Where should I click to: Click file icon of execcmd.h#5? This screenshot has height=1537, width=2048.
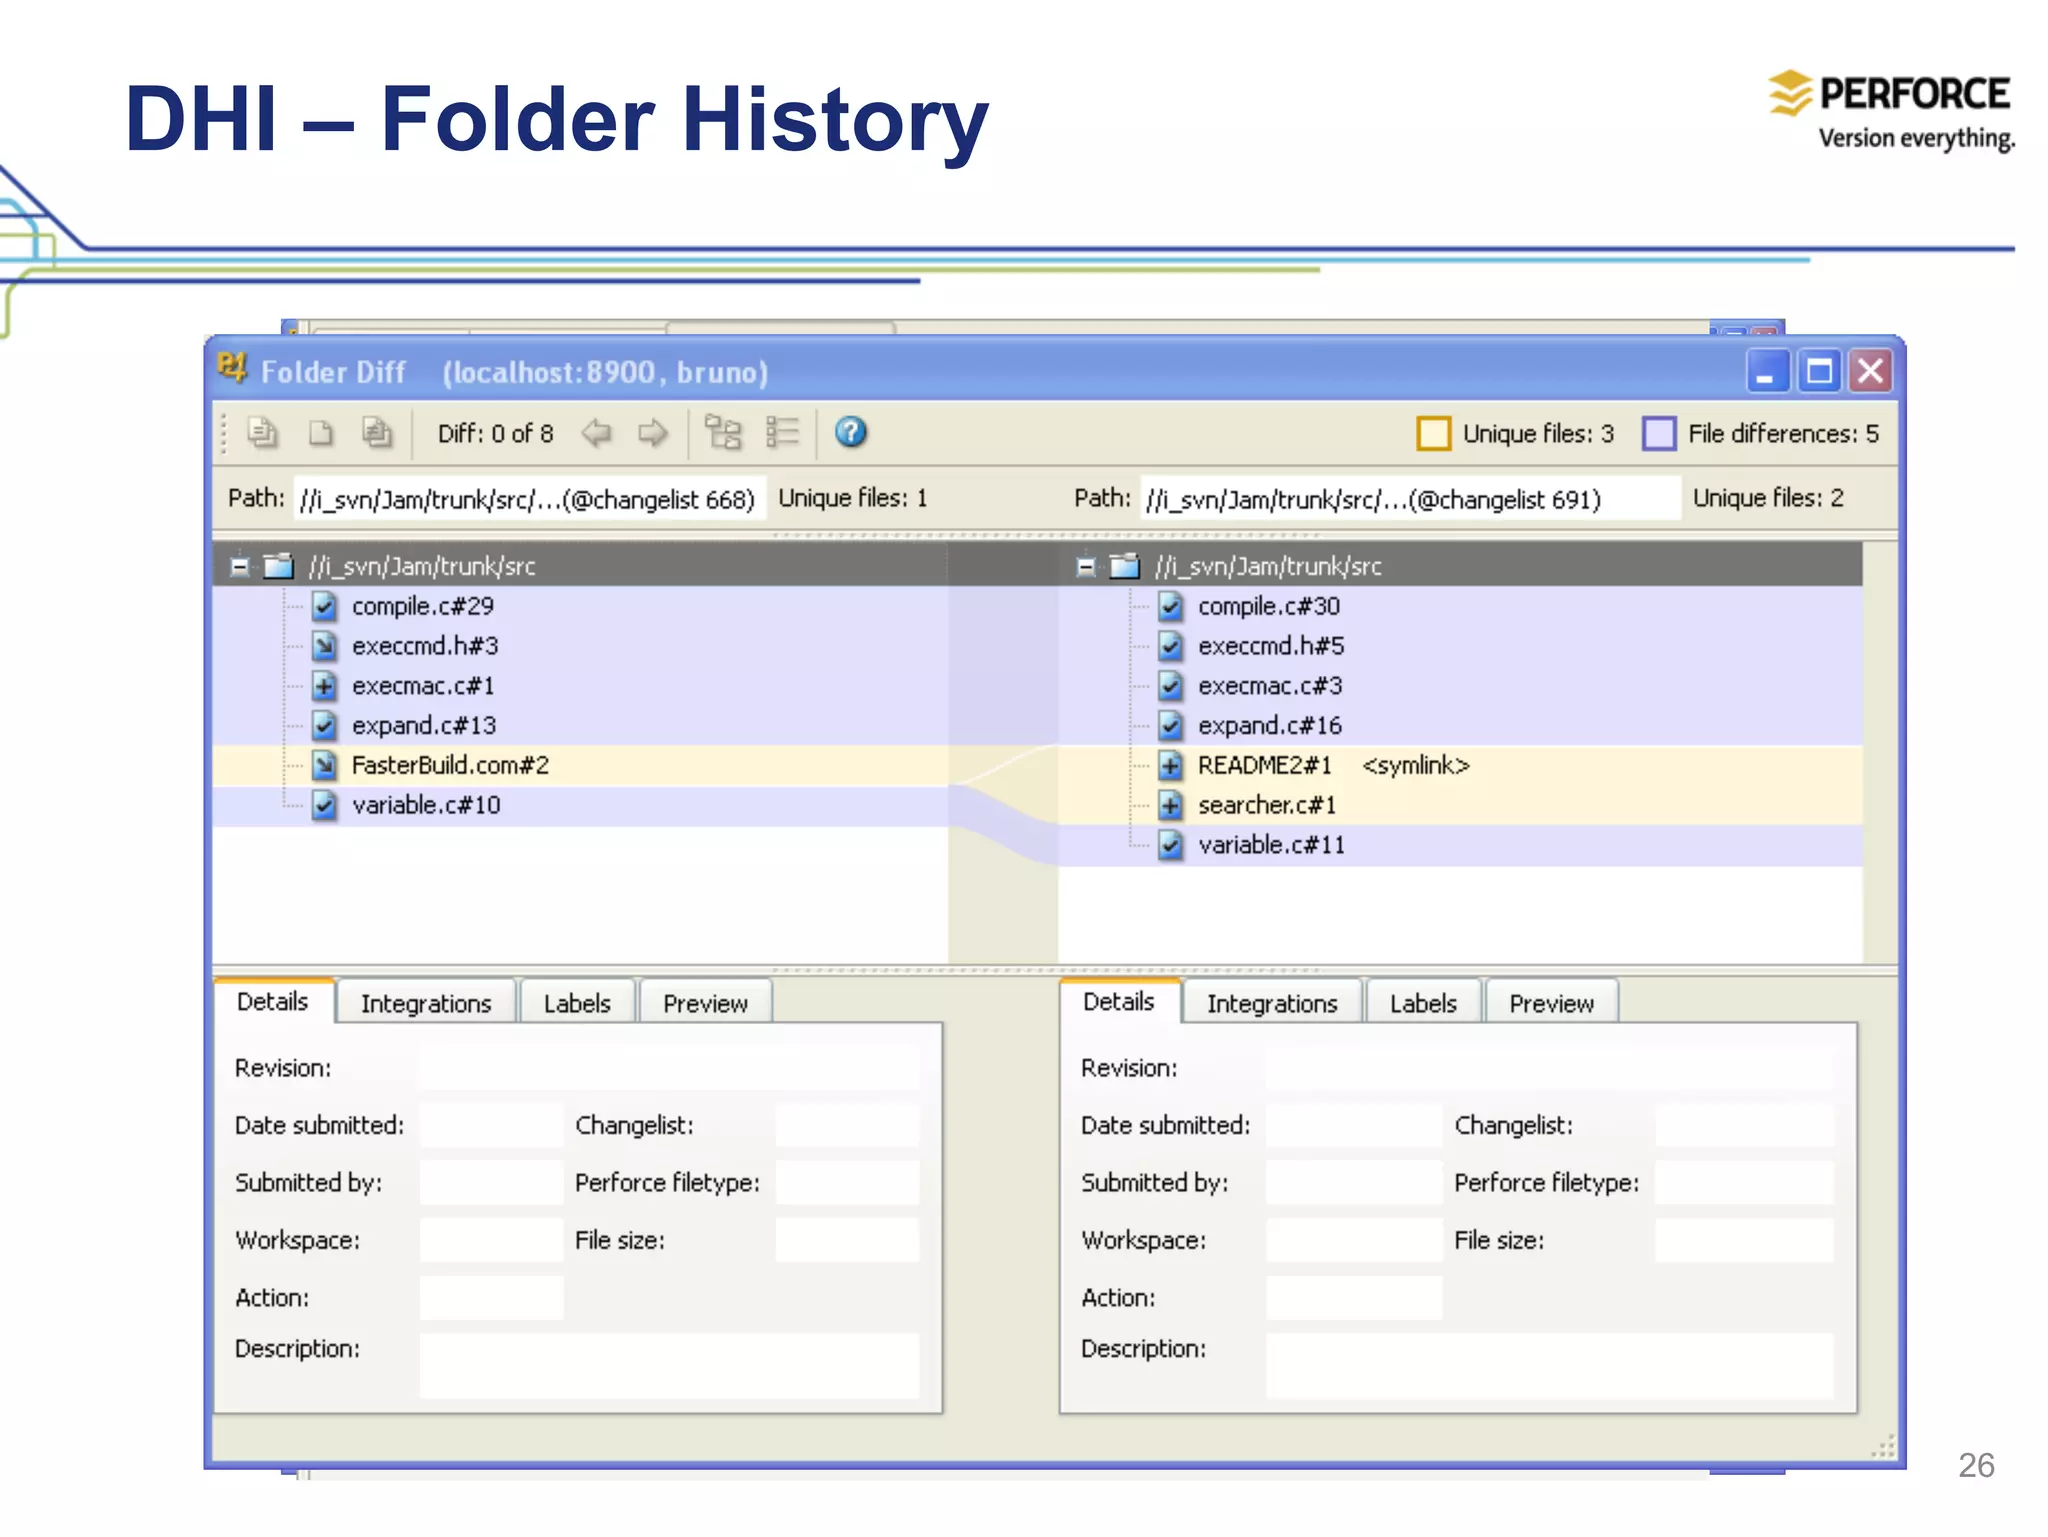1170,646
